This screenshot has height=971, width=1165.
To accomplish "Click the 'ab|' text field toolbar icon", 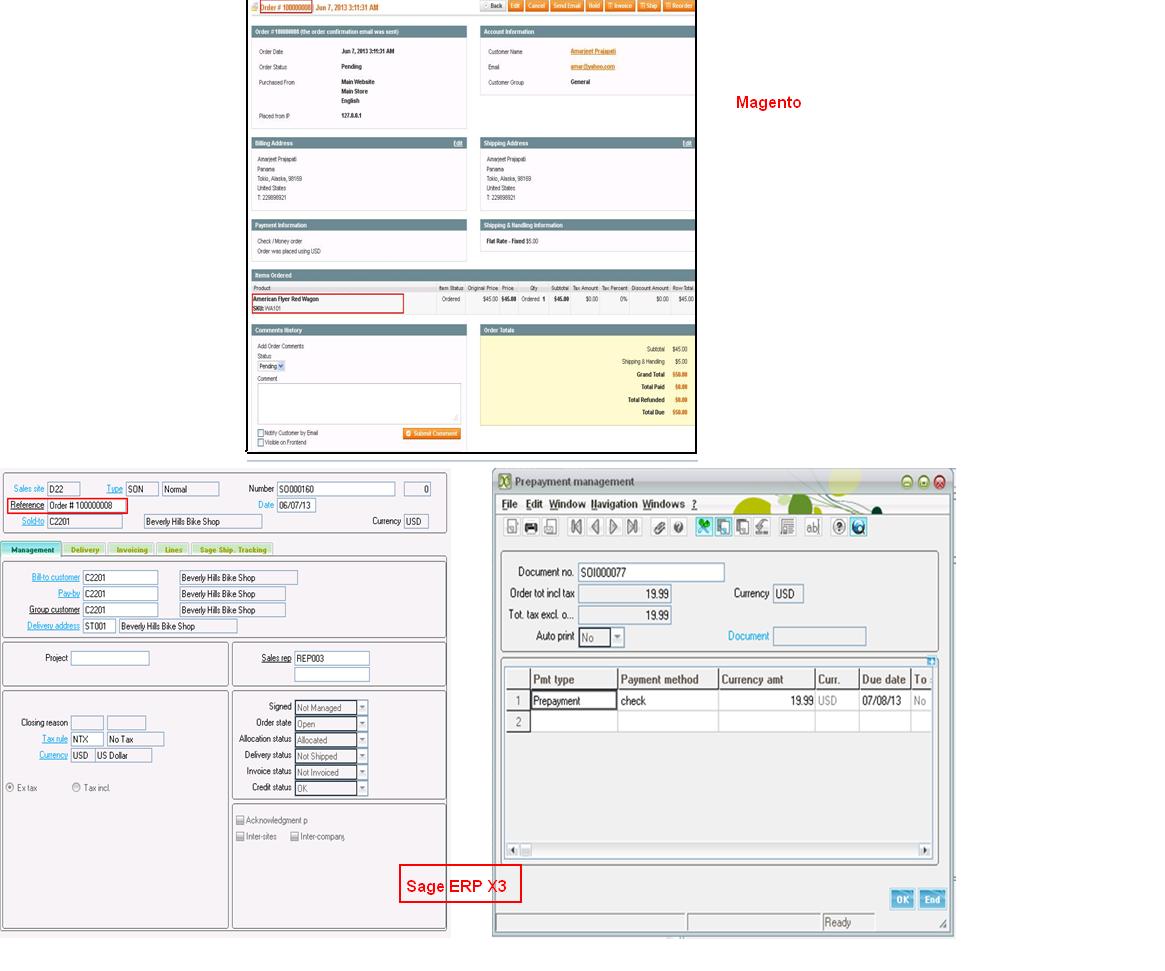I will tap(812, 527).
